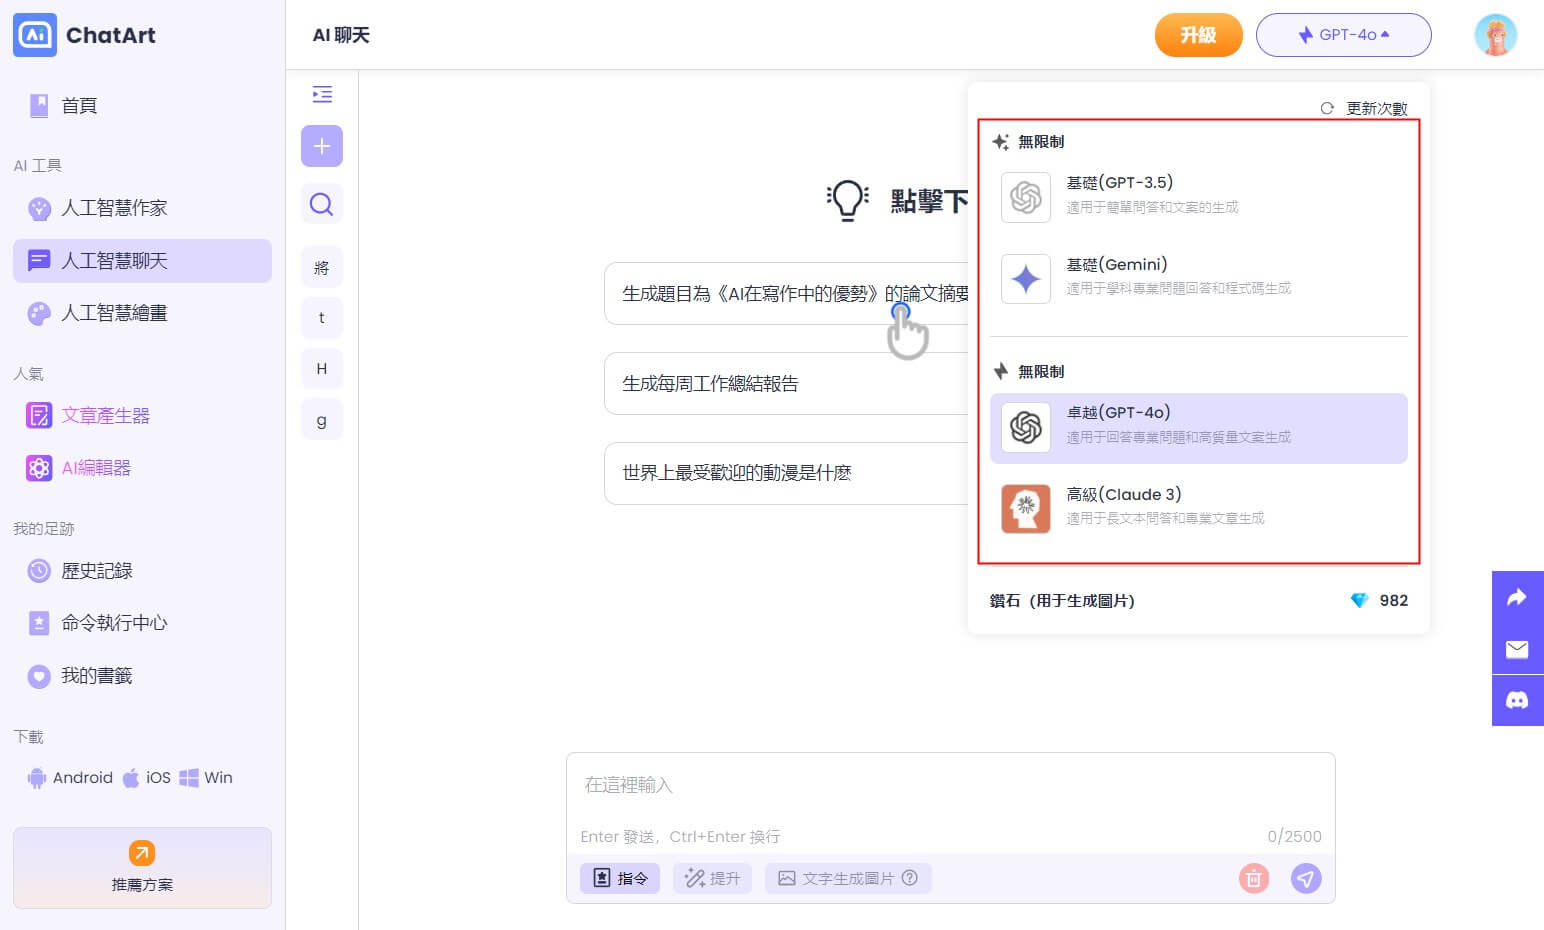
Task: Click the GPT-3.5 OpenAI logo icon
Action: [x=1026, y=197]
